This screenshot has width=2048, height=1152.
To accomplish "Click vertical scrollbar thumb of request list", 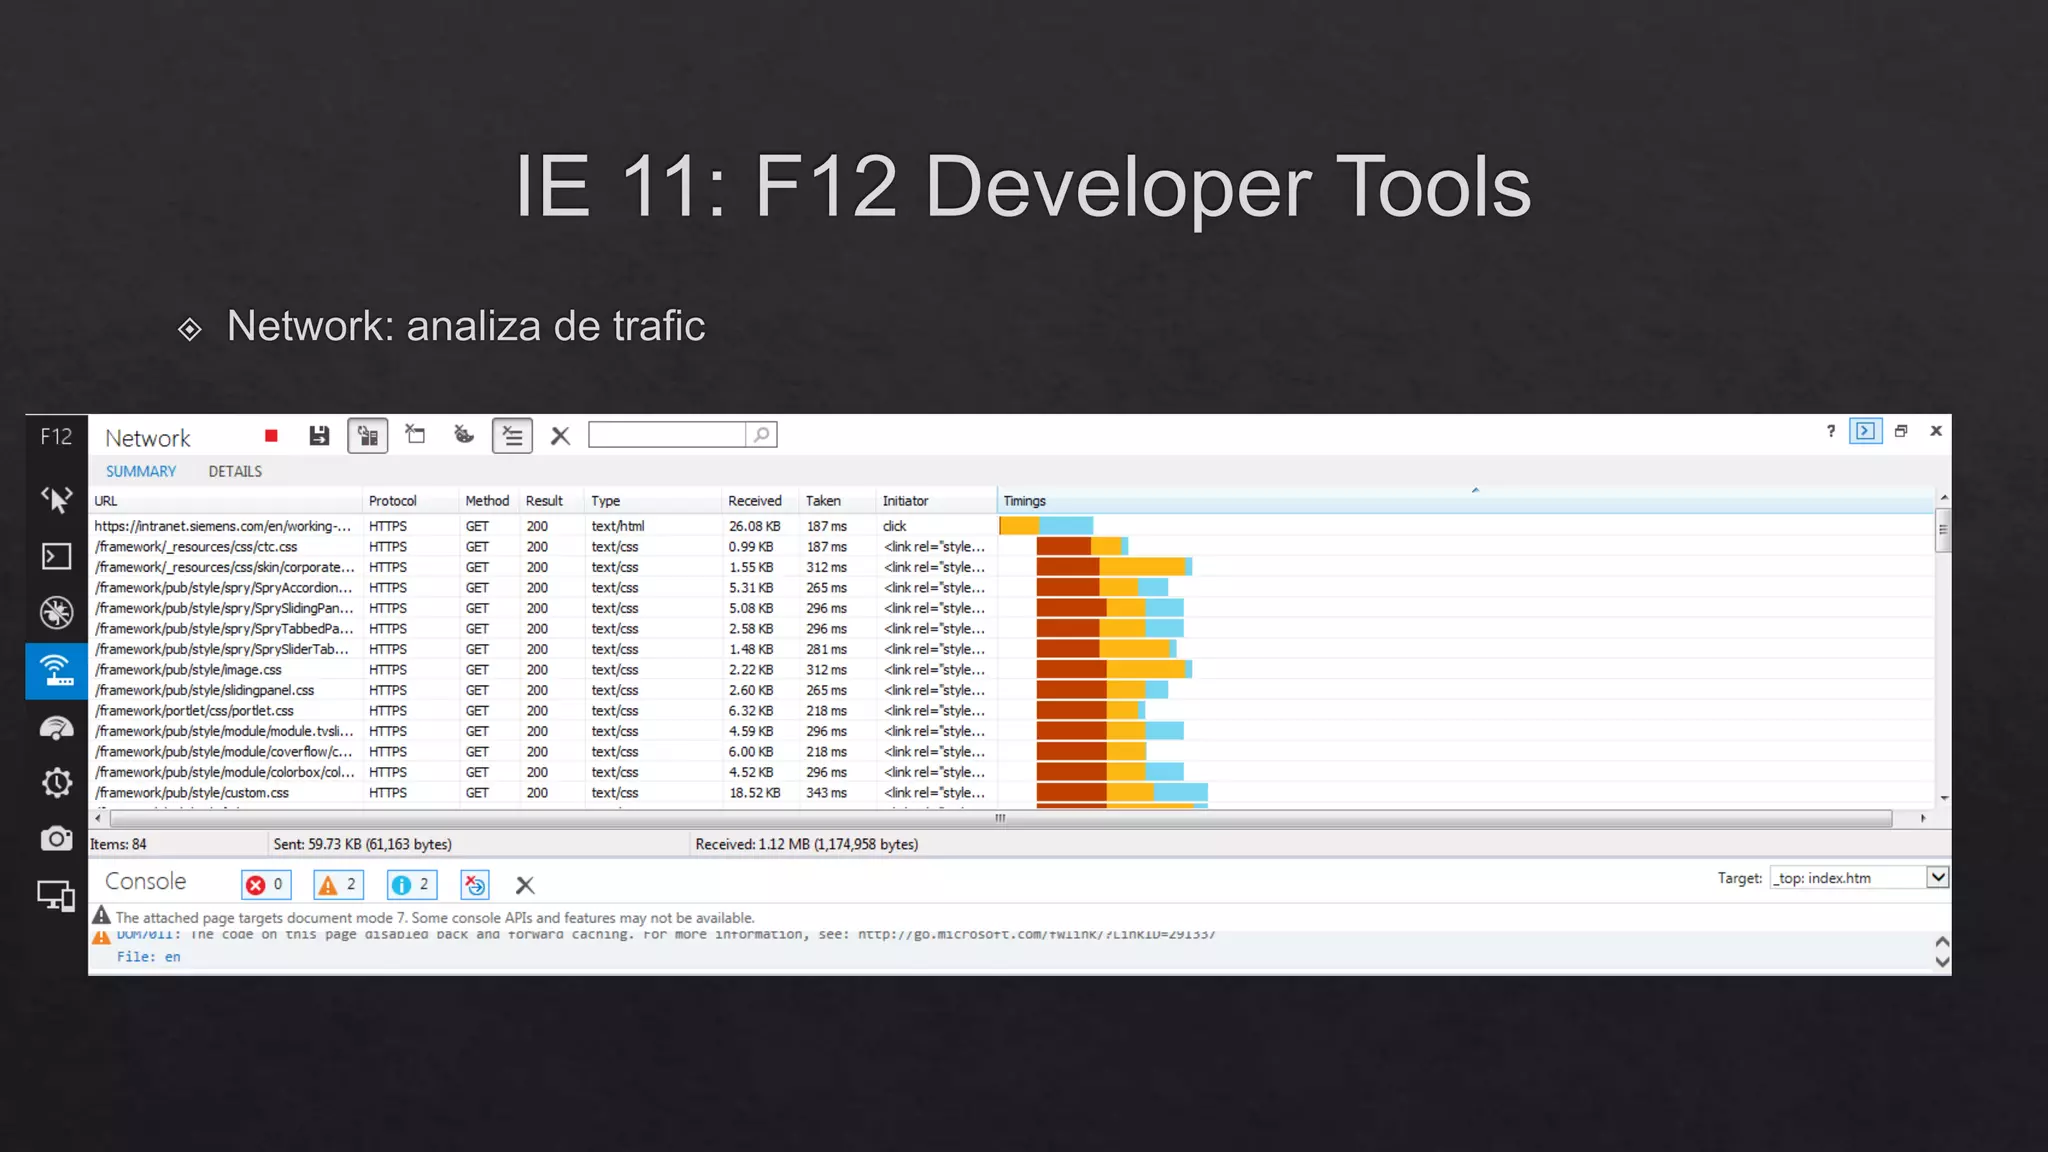I will (x=1943, y=529).
